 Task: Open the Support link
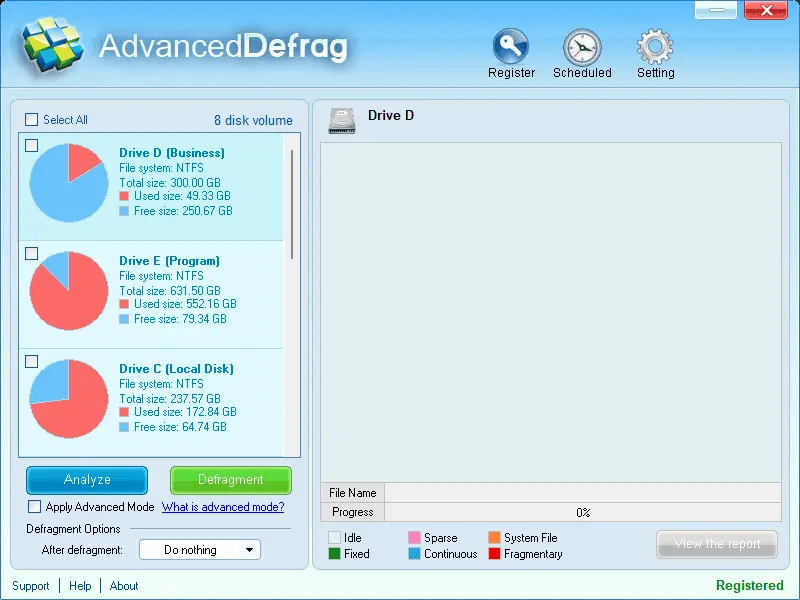click(31, 586)
